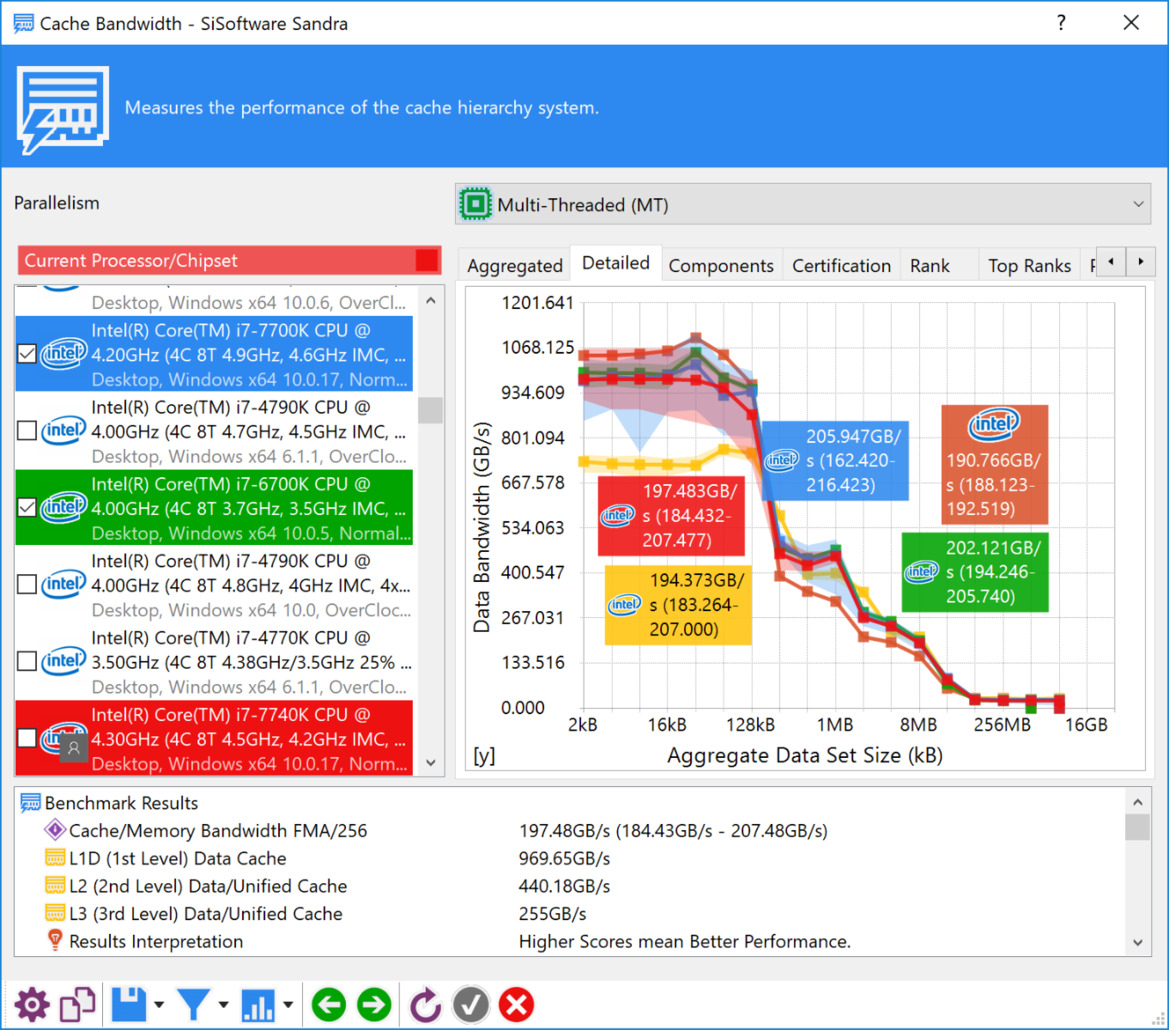Click the Intel logo beside i7-7700K
Viewport: 1169px width, 1030px height.
pos(63,353)
